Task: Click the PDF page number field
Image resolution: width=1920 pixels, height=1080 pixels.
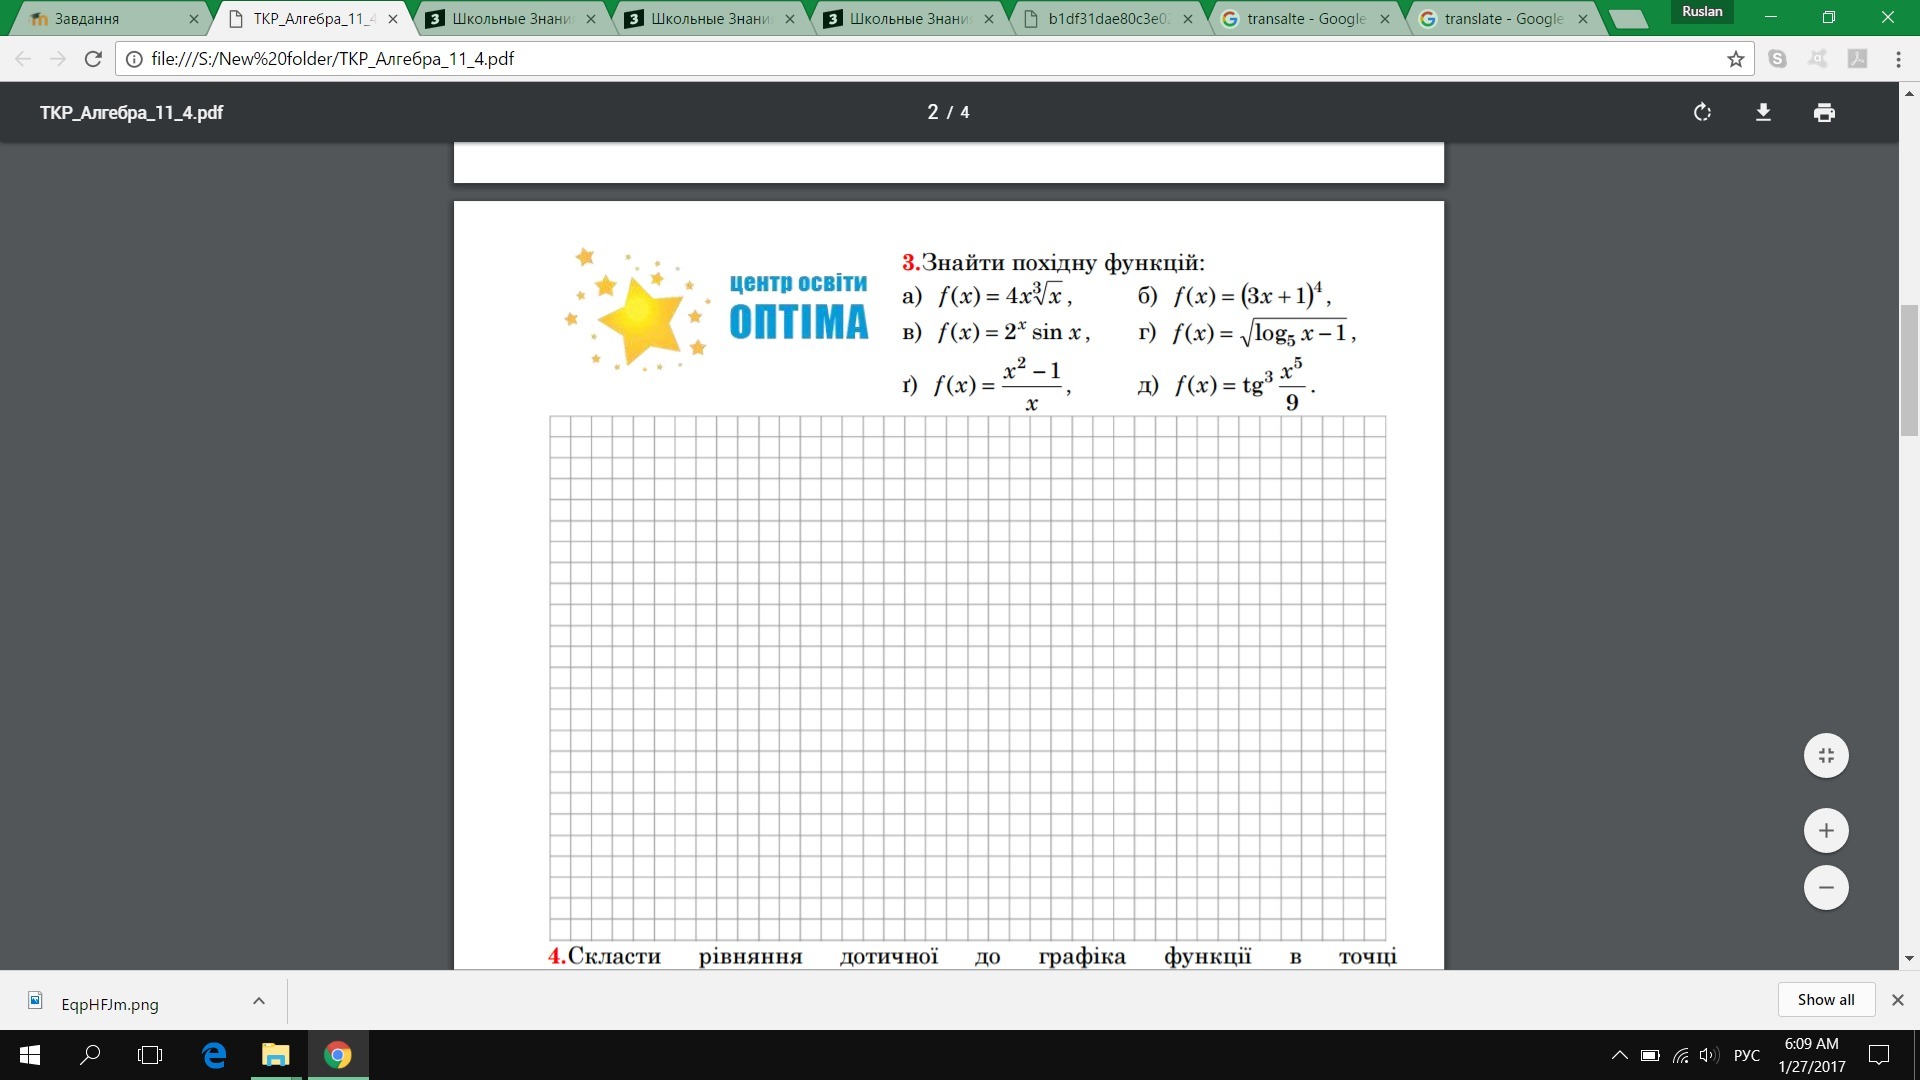Action: coord(933,112)
